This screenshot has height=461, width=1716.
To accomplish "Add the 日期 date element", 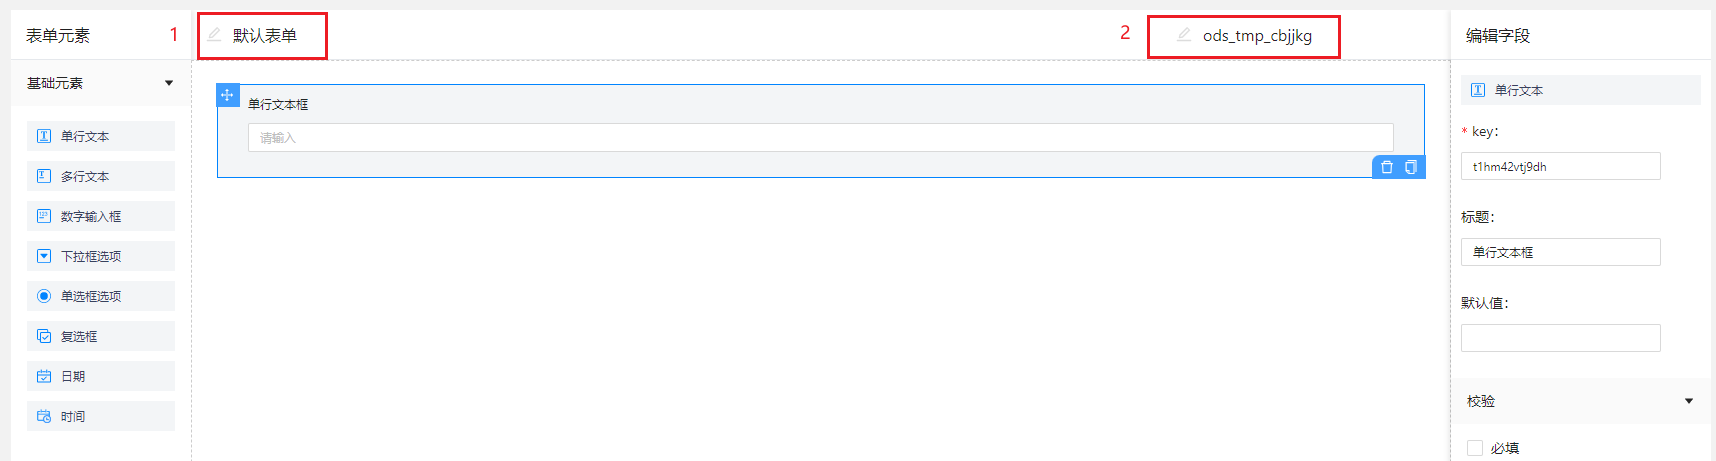I will pos(100,376).
